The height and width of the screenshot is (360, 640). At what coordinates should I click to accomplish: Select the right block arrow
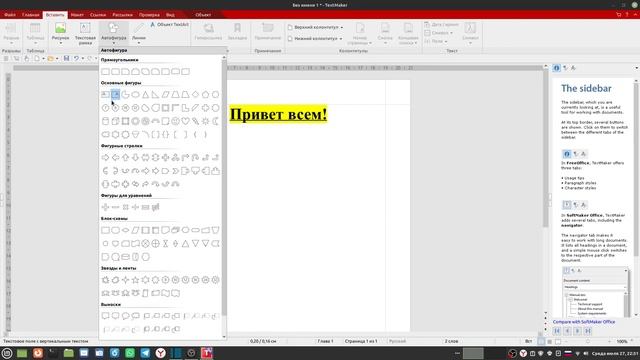(x=105, y=158)
